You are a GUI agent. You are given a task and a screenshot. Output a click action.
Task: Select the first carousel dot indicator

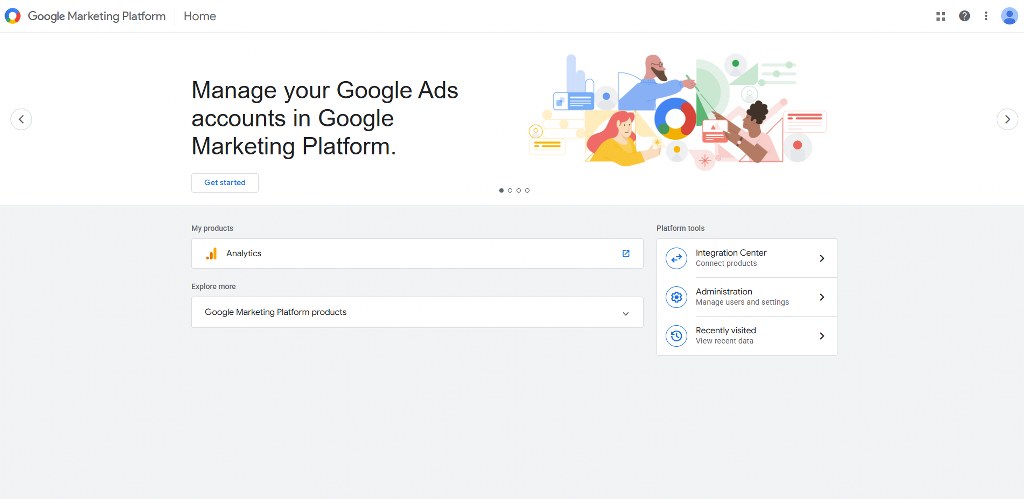502,191
